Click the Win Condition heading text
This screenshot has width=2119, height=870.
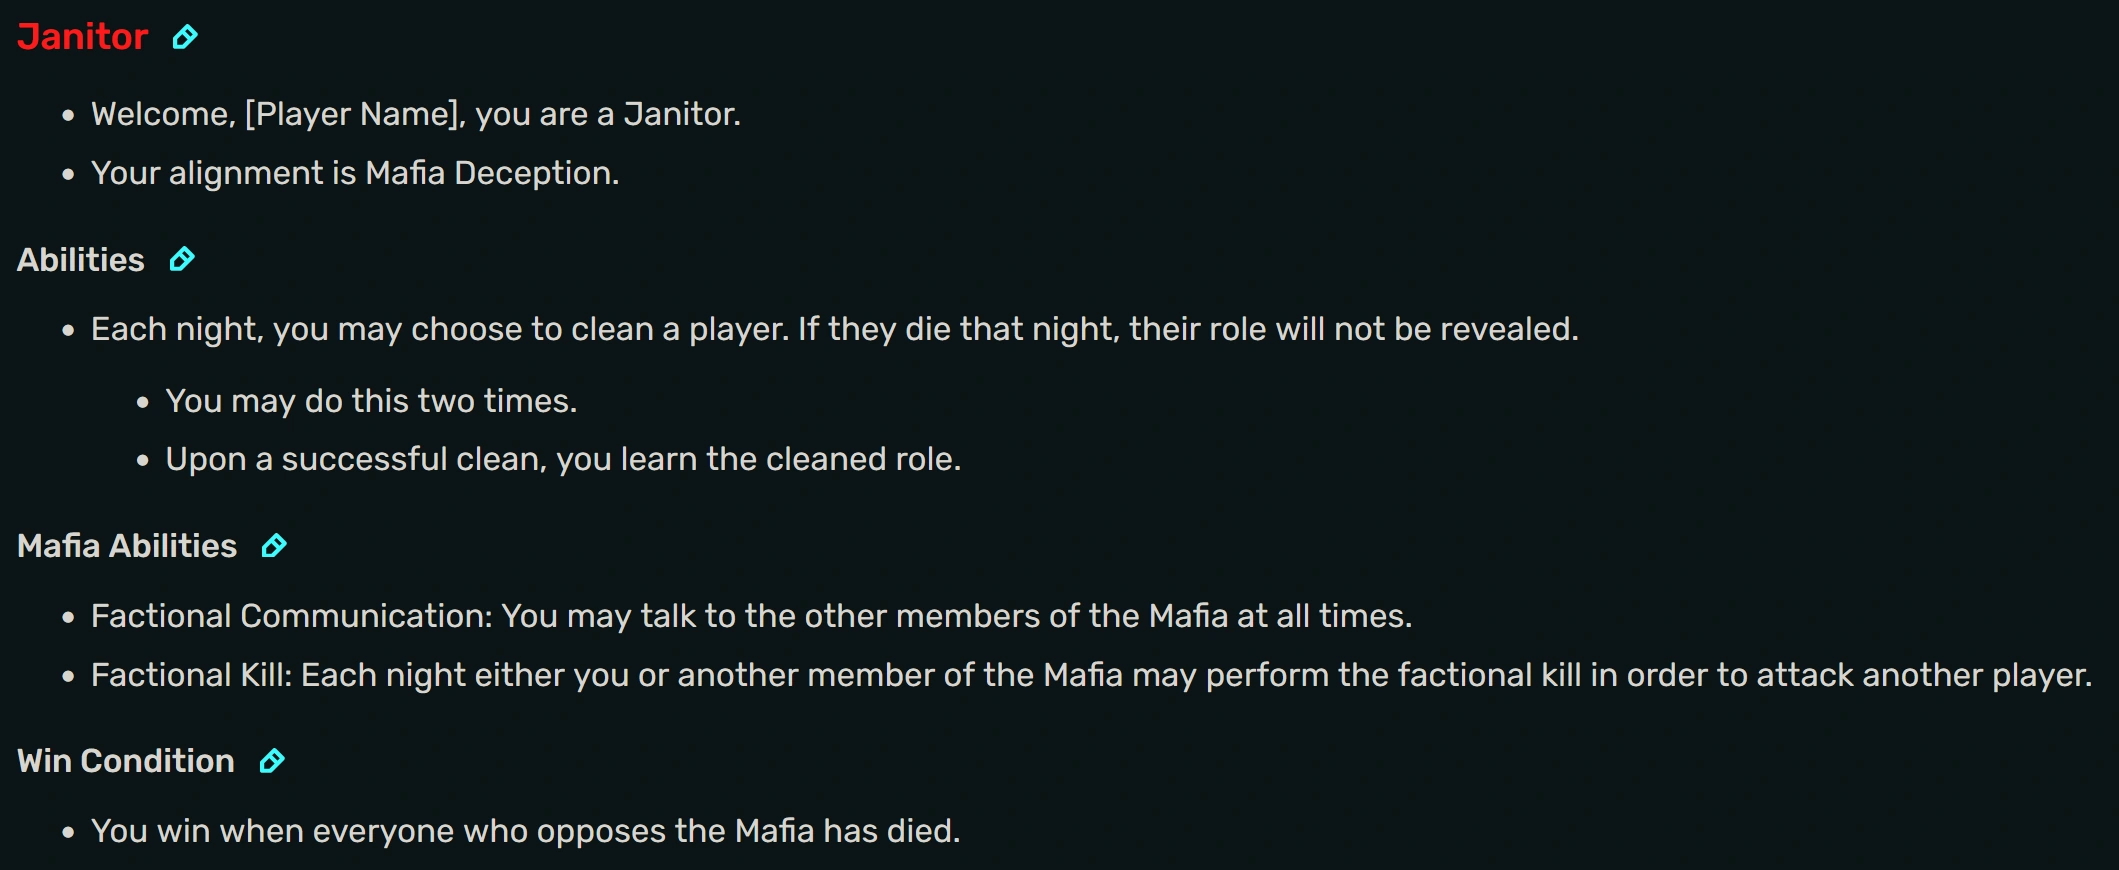[126, 761]
